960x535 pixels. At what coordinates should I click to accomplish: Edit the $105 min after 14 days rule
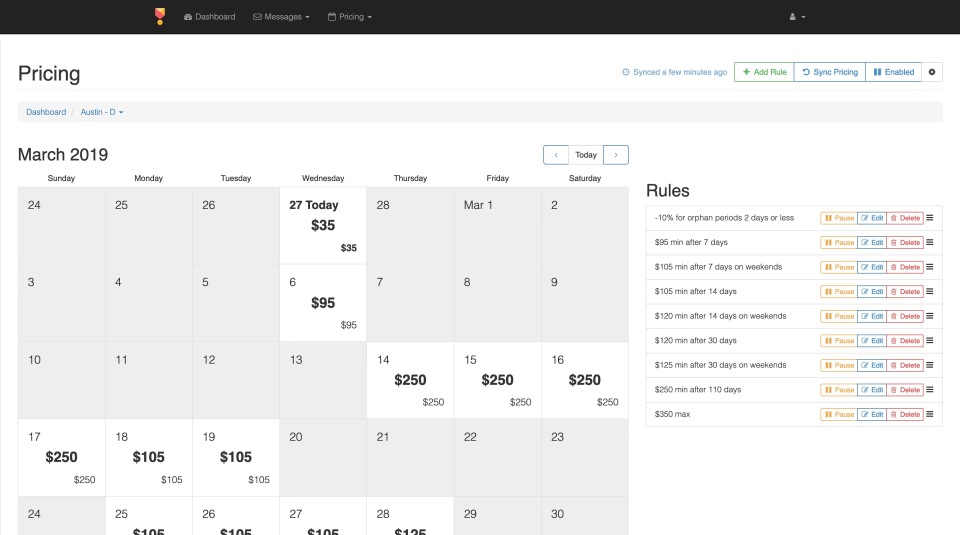pyautogui.click(x=872, y=291)
